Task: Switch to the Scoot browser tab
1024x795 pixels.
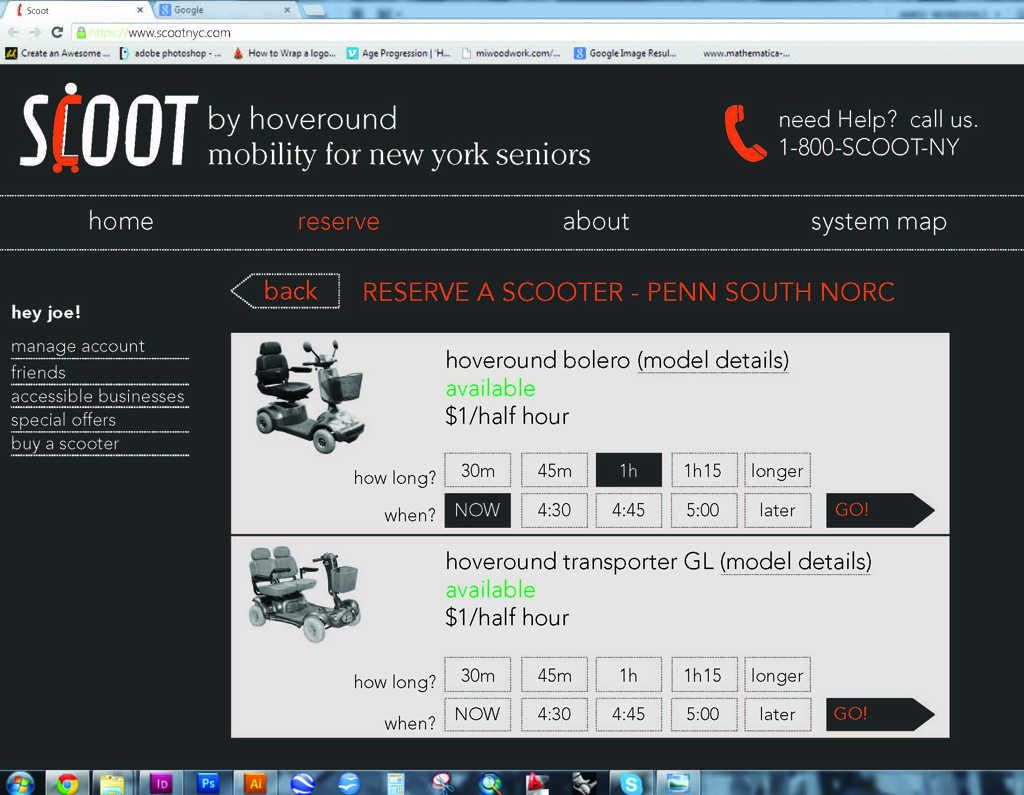Action: [78, 10]
